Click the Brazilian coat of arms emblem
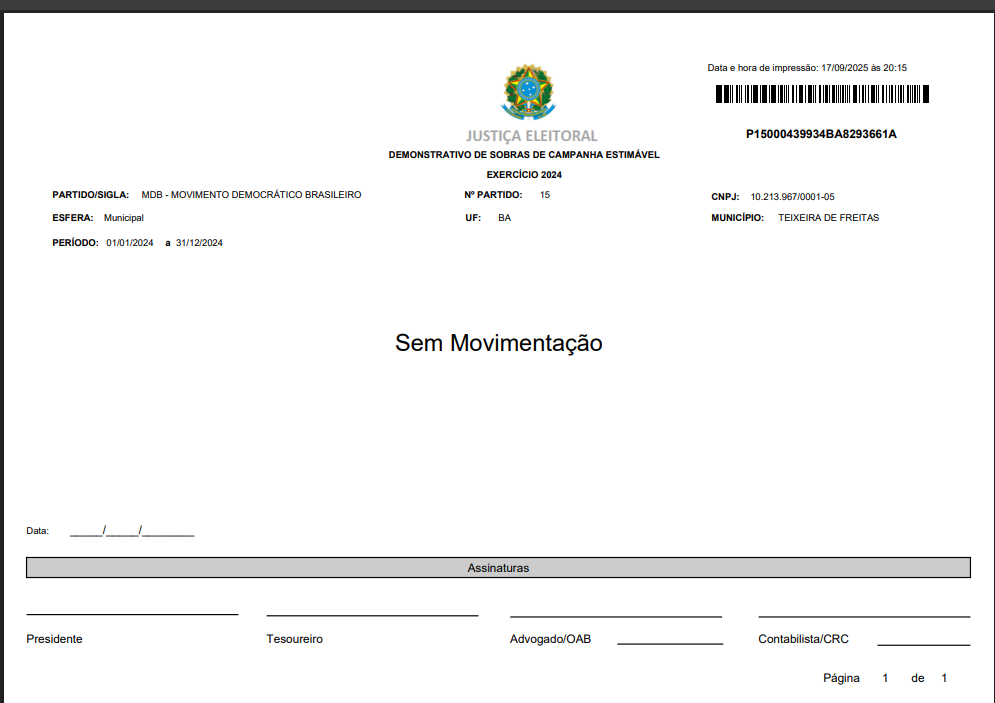 click(x=530, y=92)
